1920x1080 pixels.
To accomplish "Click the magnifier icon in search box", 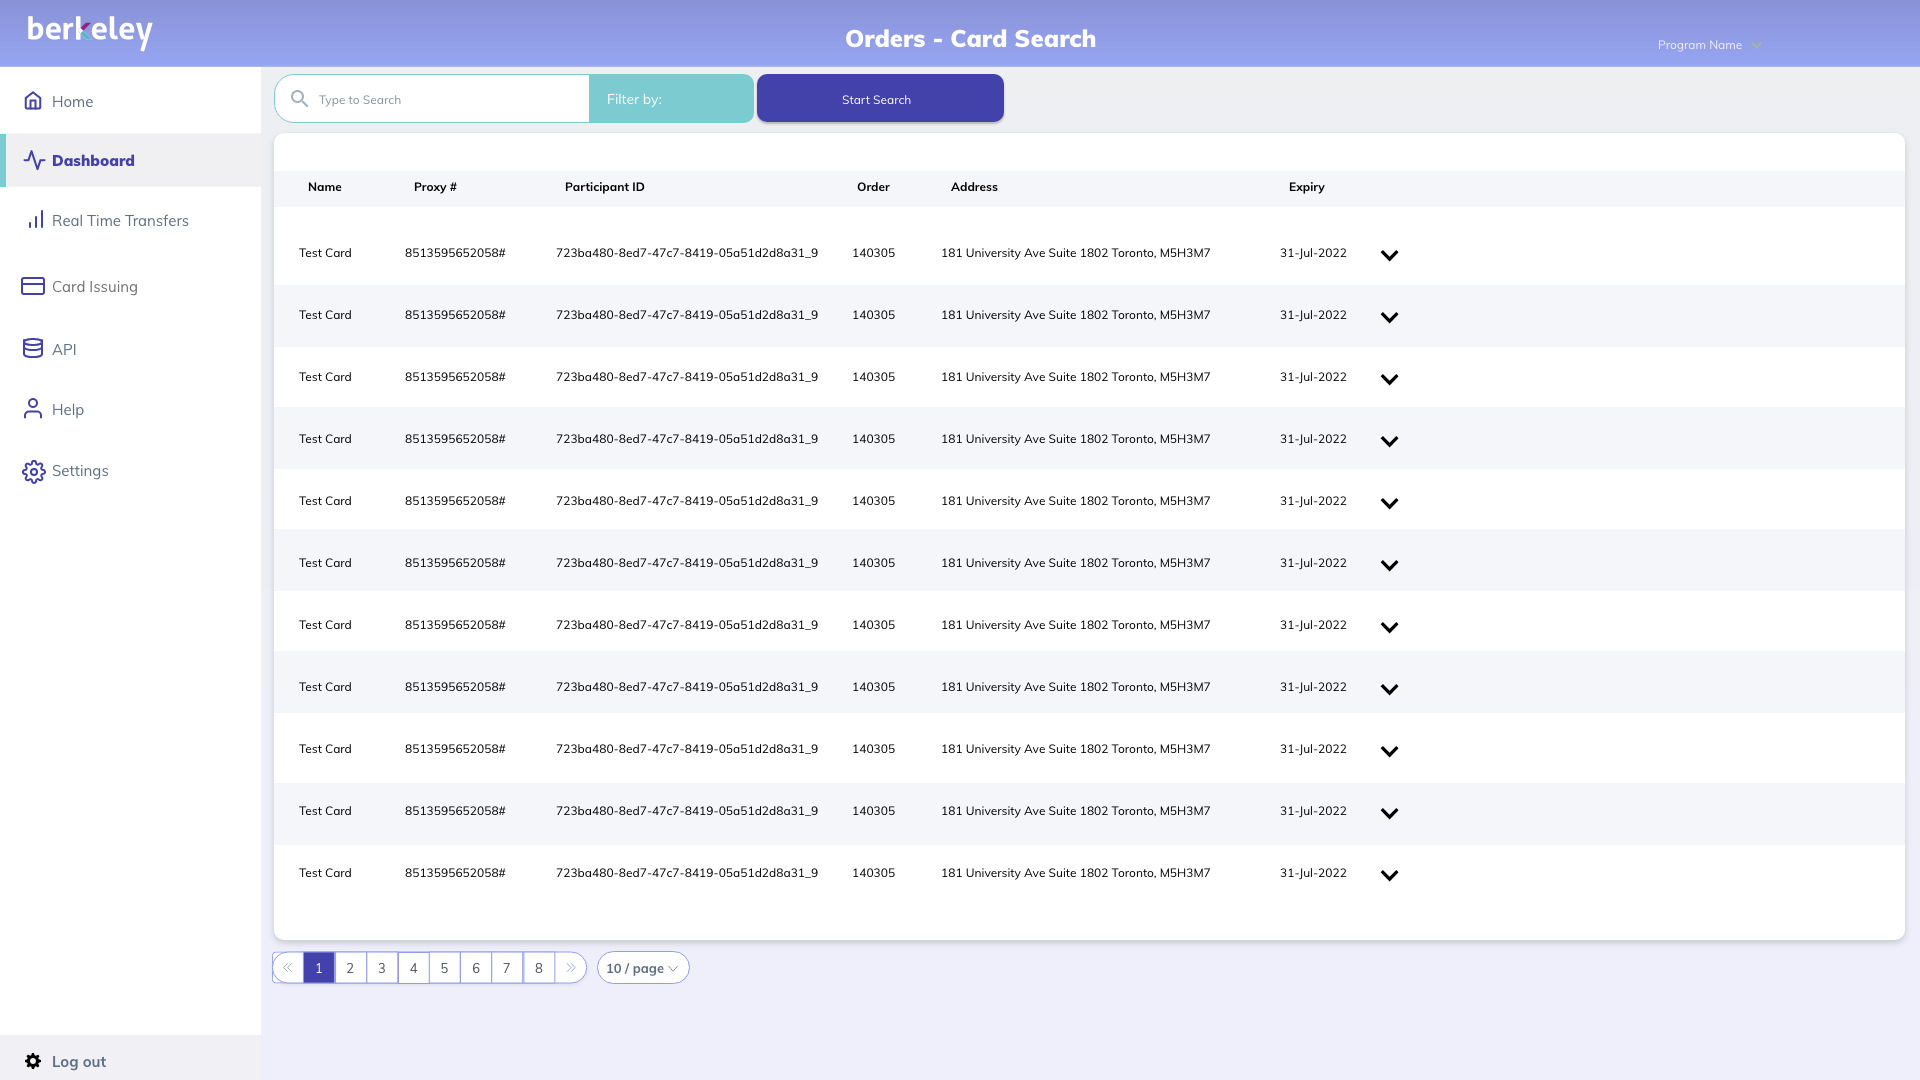I will coord(299,99).
